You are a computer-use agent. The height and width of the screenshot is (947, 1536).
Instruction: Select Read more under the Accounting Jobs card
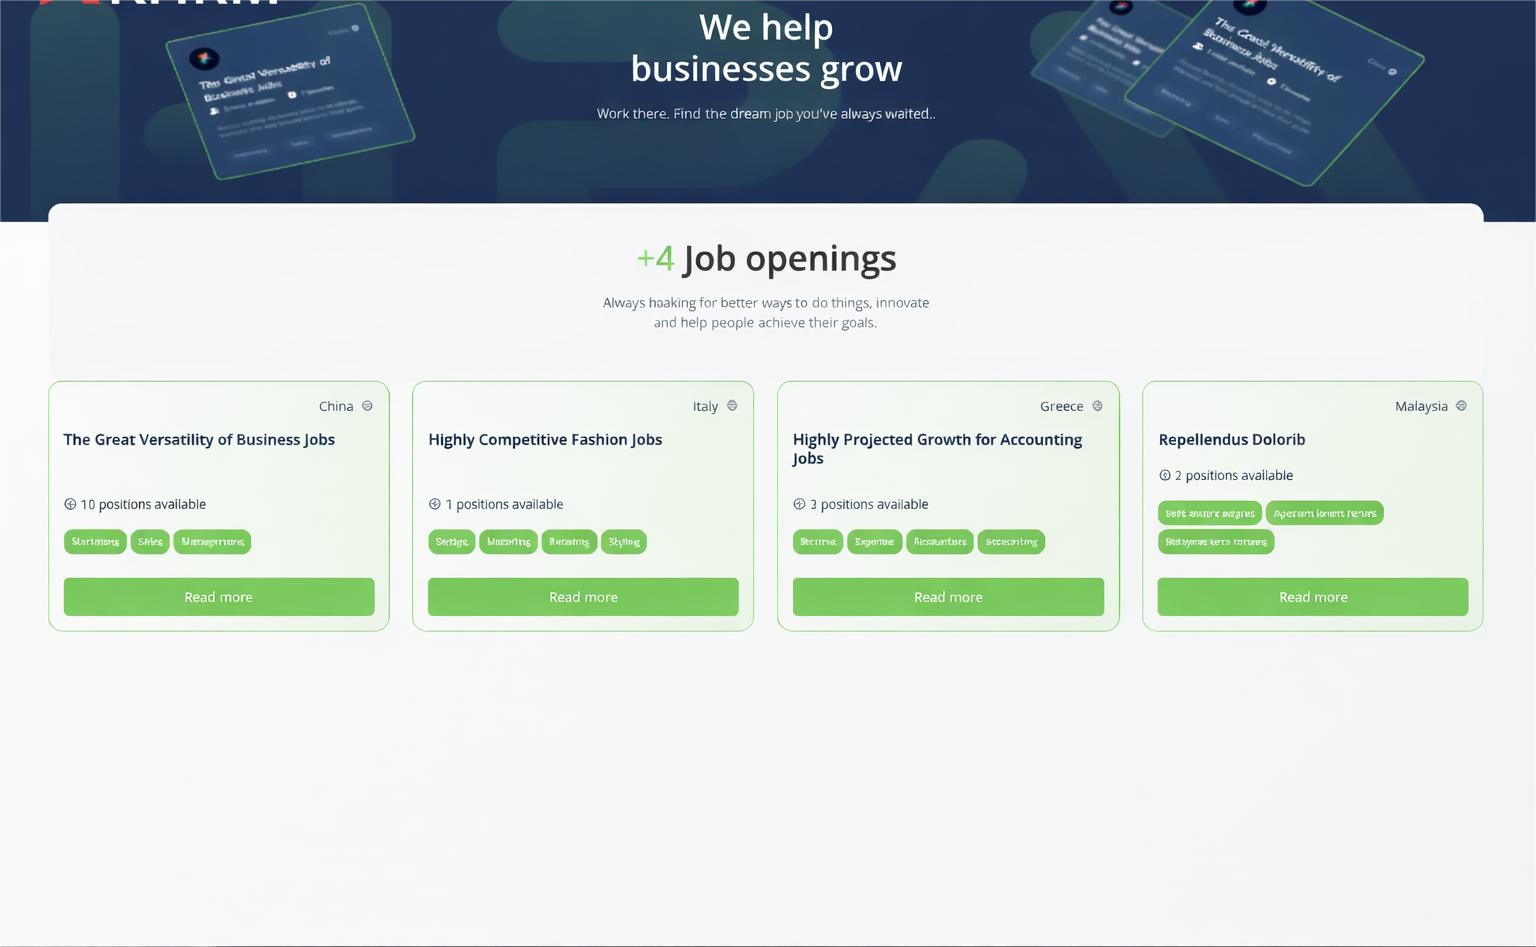point(948,597)
